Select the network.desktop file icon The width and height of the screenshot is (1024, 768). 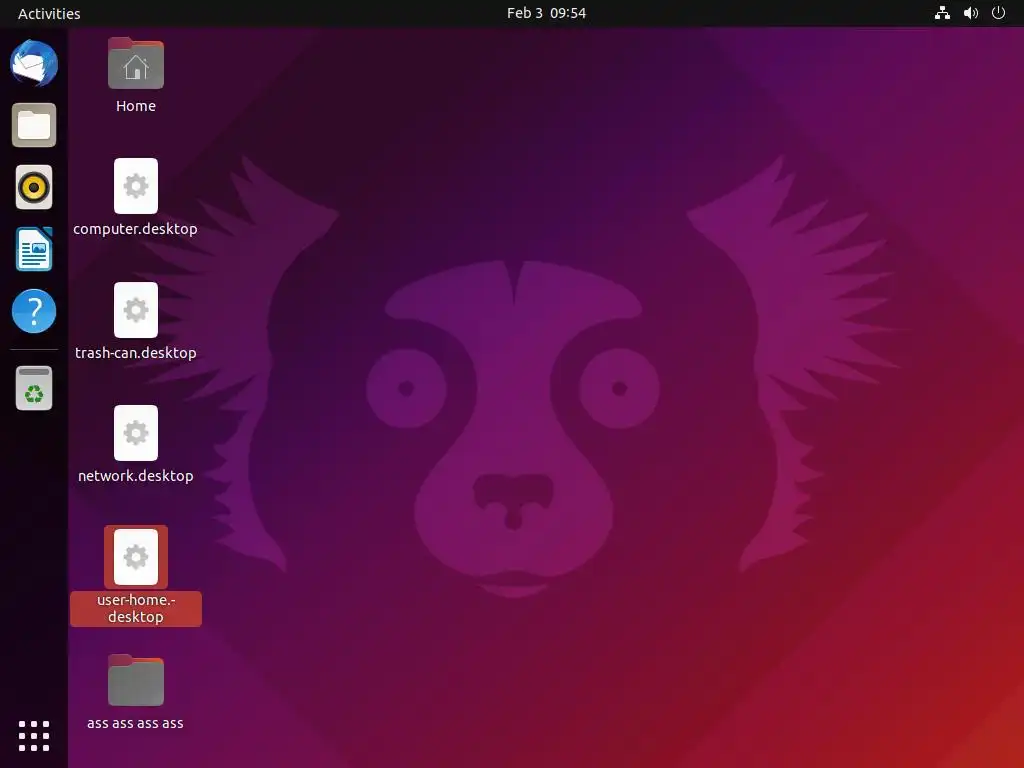(x=136, y=433)
